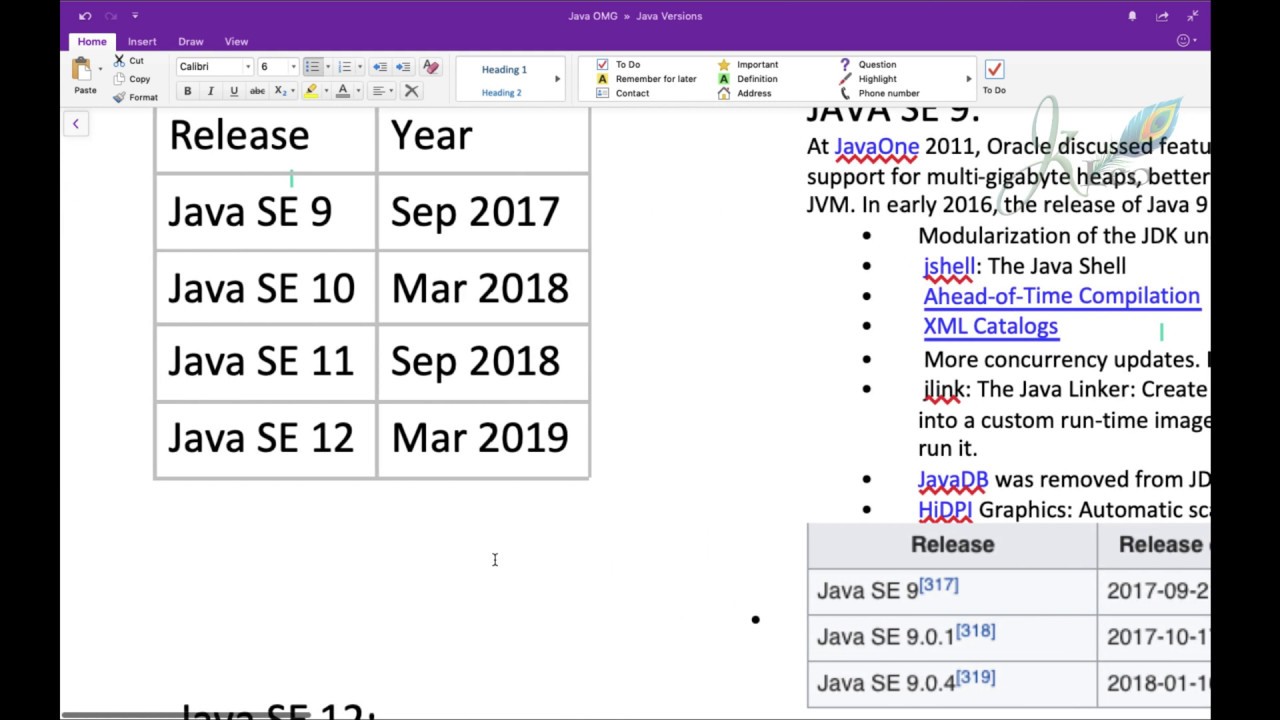Screen dimensions: 1280x720
Task: Click the Paste clipboard icon
Action: (x=82, y=70)
